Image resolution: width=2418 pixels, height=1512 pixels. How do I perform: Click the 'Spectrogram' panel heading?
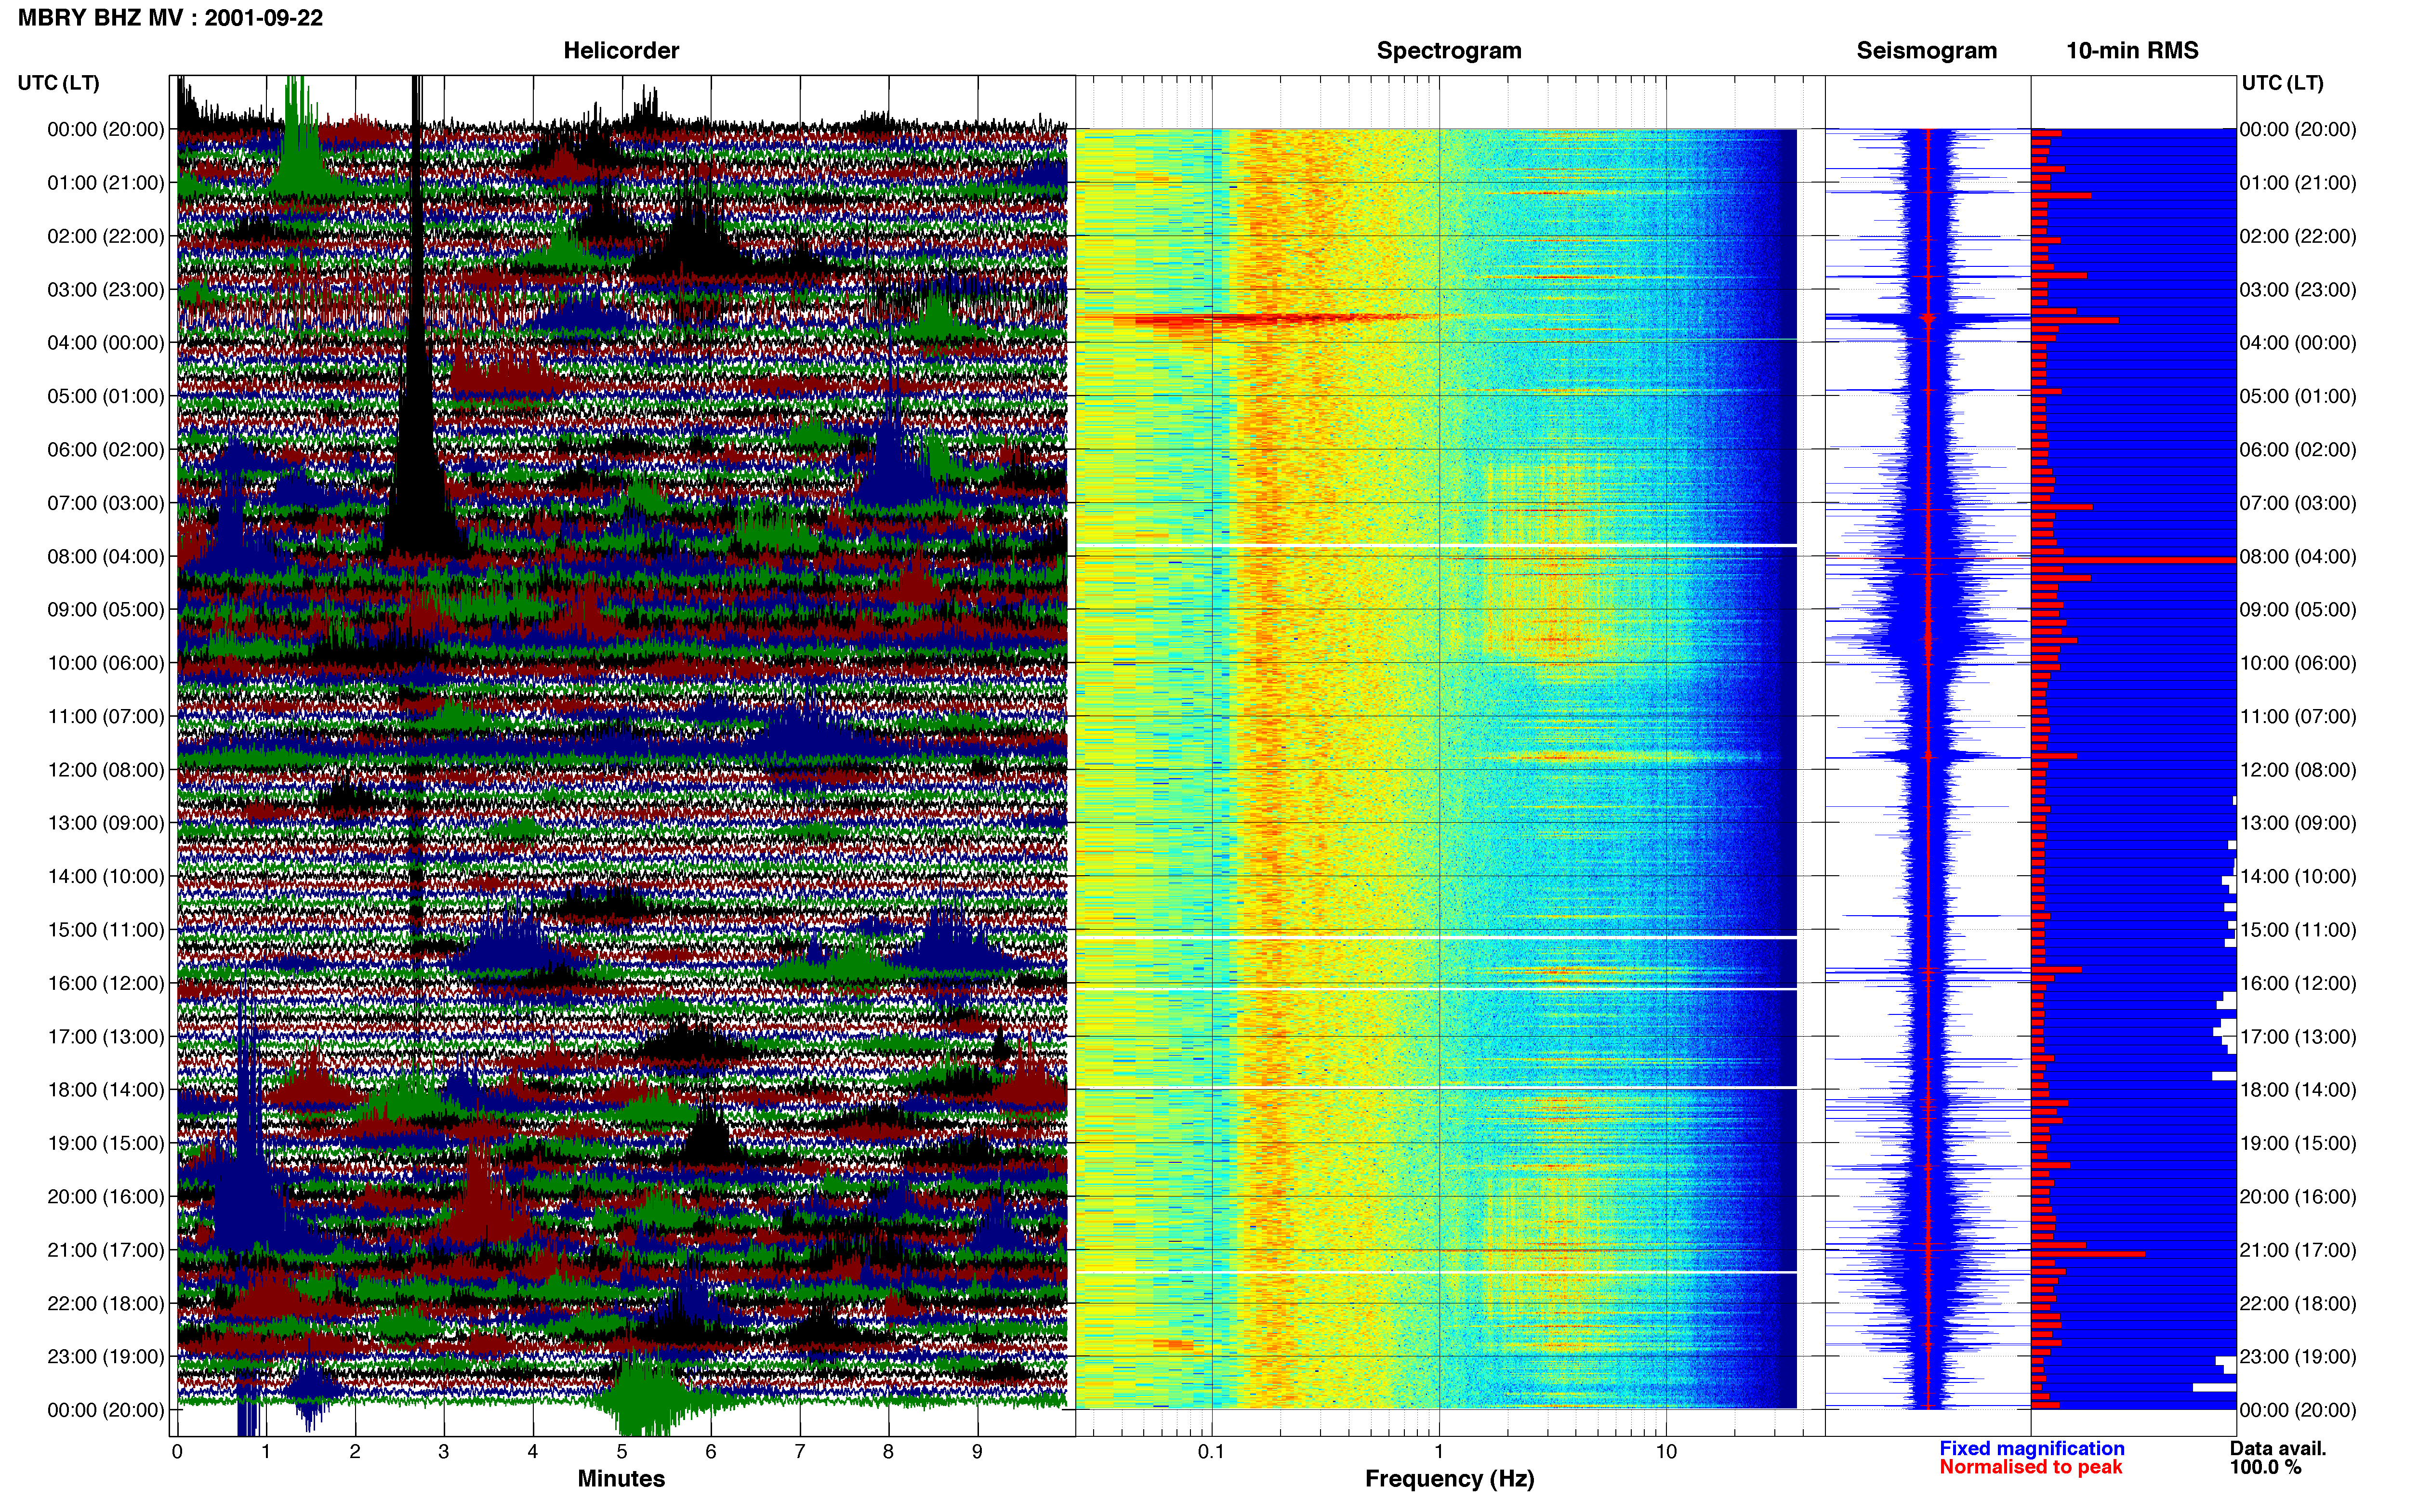pyautogui.click(x=1449, y=51)
